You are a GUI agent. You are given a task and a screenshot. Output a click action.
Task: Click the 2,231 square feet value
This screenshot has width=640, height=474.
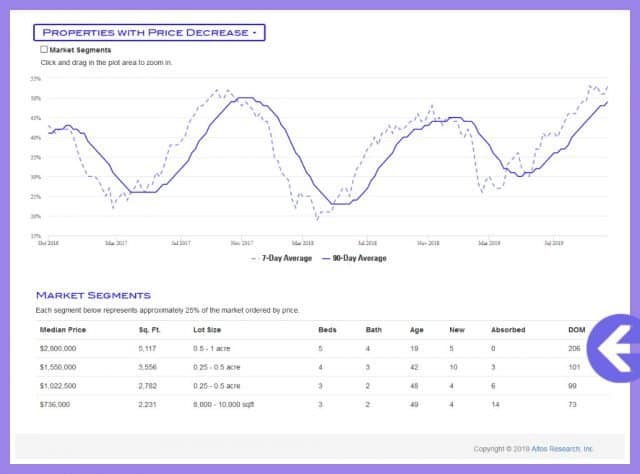(x=147, y=404)
